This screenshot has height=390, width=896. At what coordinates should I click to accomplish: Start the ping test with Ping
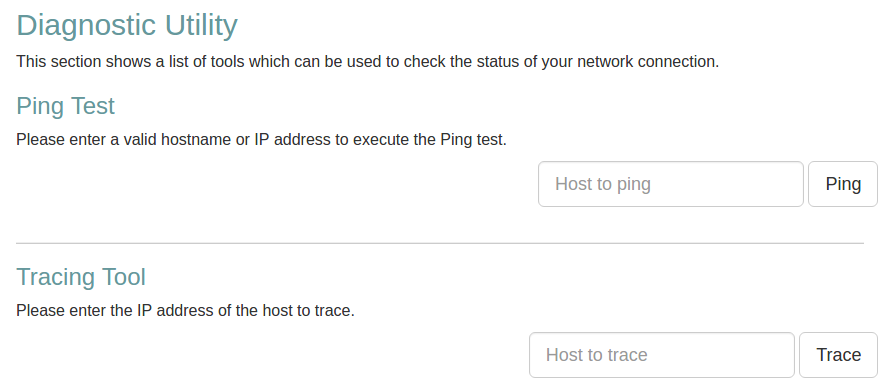click(843, 184)
